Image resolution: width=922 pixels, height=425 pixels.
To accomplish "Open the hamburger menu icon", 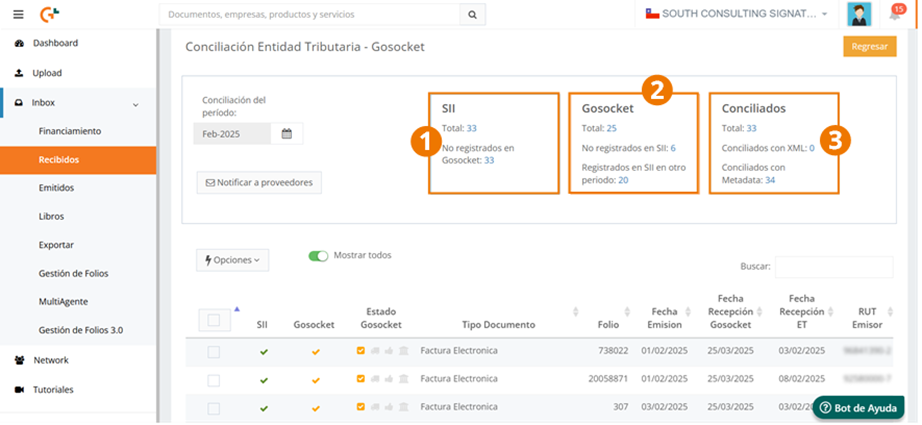I will coord(18,14).
